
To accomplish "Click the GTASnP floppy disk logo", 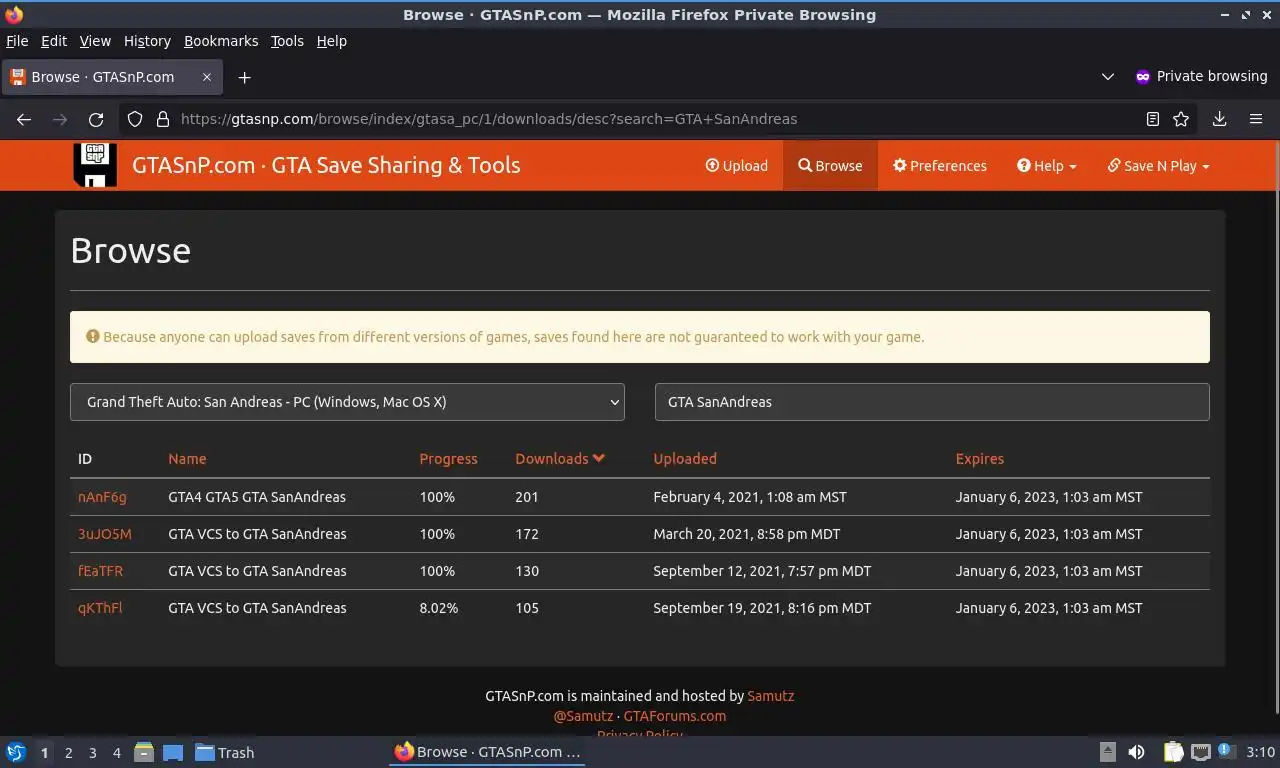I will [x=95, y=165].
